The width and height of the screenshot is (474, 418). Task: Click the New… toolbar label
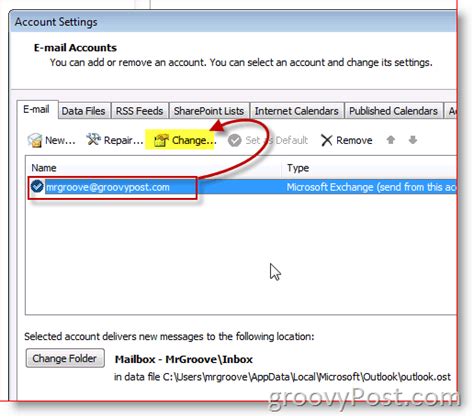click(x=60, y=141)
